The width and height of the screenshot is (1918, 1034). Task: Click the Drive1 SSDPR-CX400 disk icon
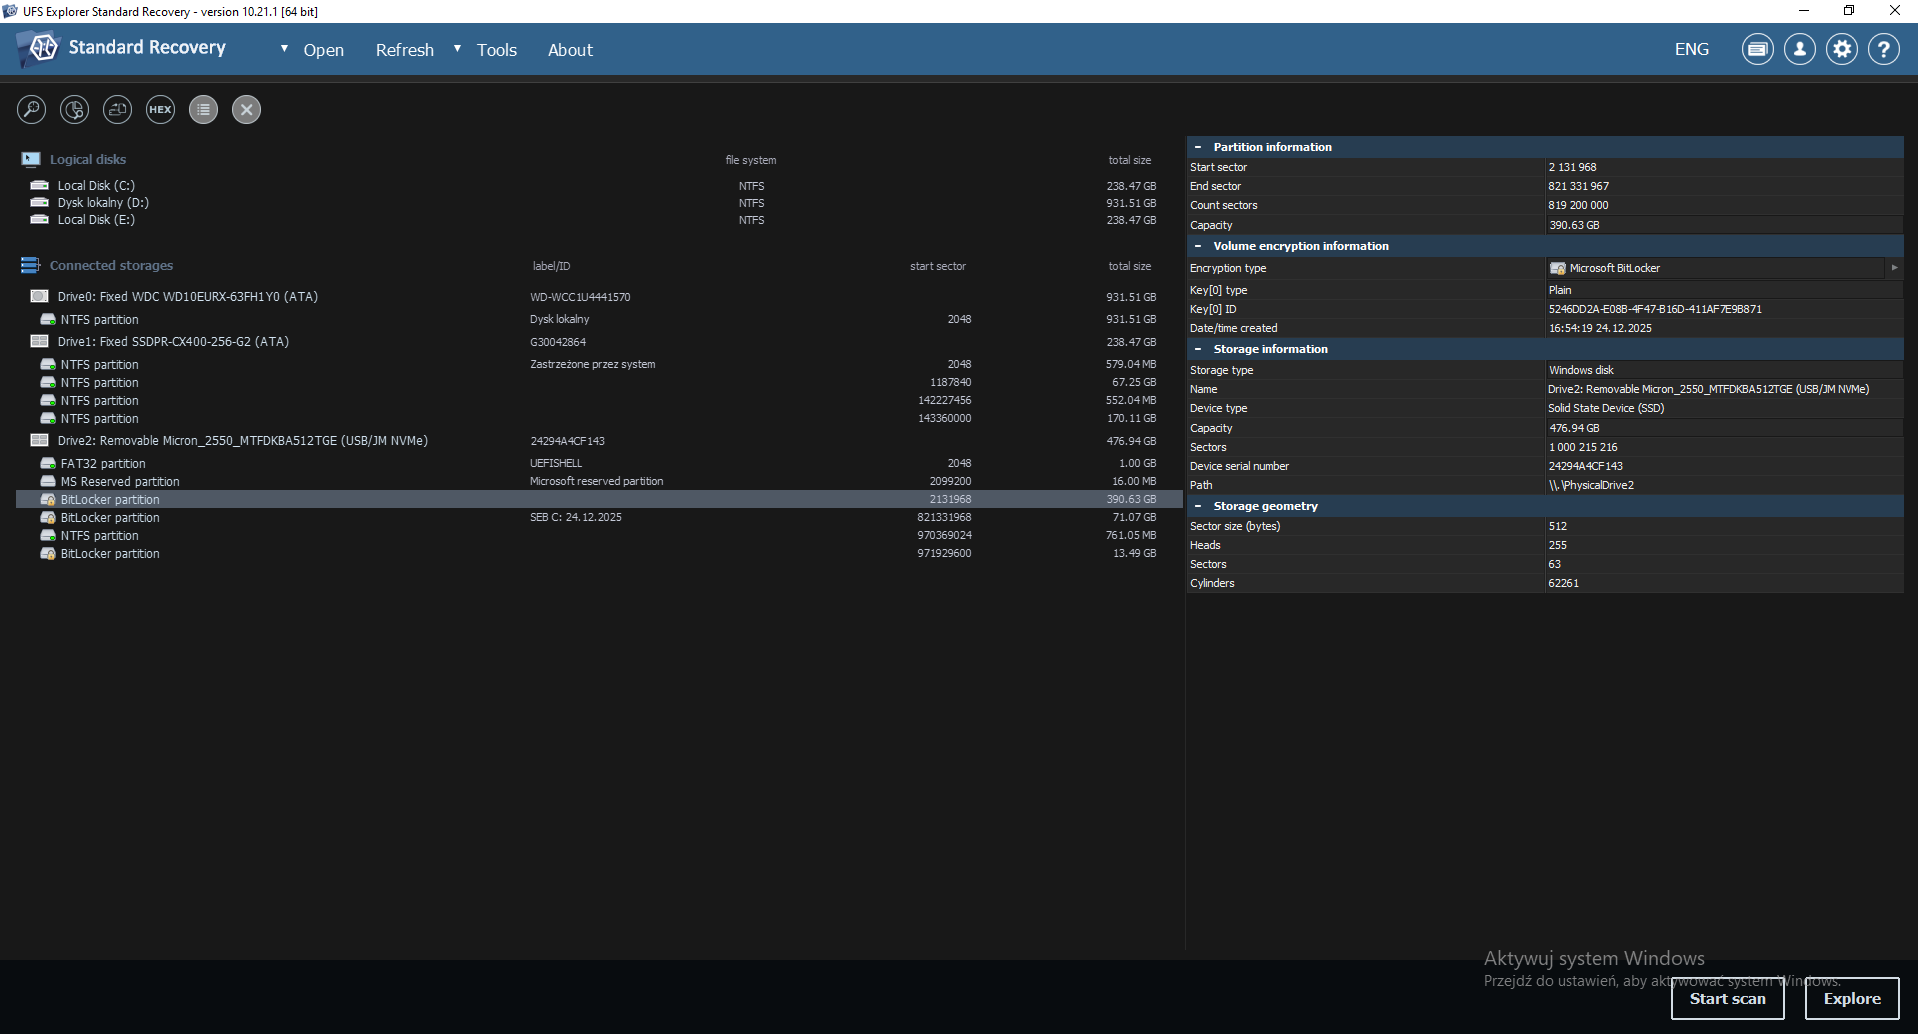[40, 342]
